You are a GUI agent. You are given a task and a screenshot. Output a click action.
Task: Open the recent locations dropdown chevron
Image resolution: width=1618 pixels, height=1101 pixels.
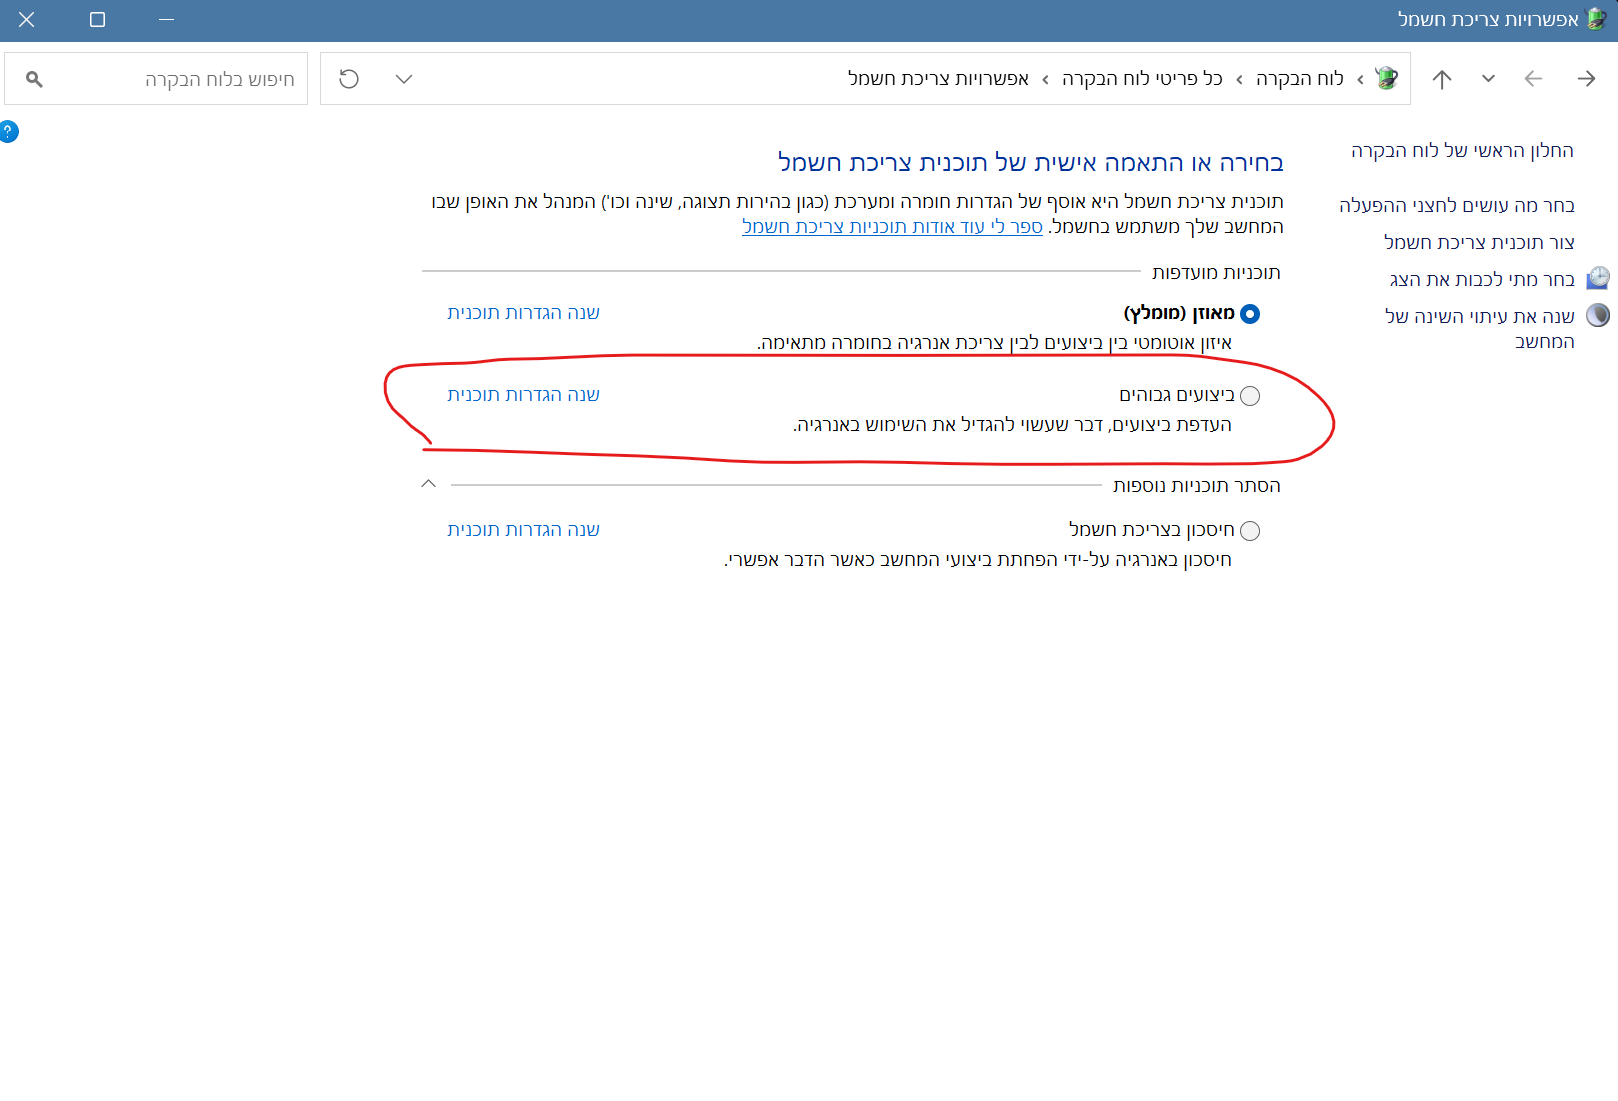pyautogui.click(x=1488, y=79)
